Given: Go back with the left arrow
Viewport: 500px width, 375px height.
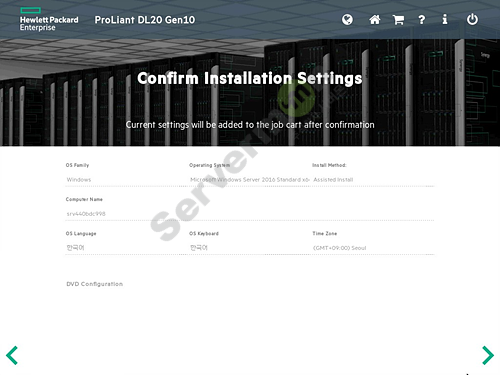Looking at the screenshot, I should tap(12, 355).
